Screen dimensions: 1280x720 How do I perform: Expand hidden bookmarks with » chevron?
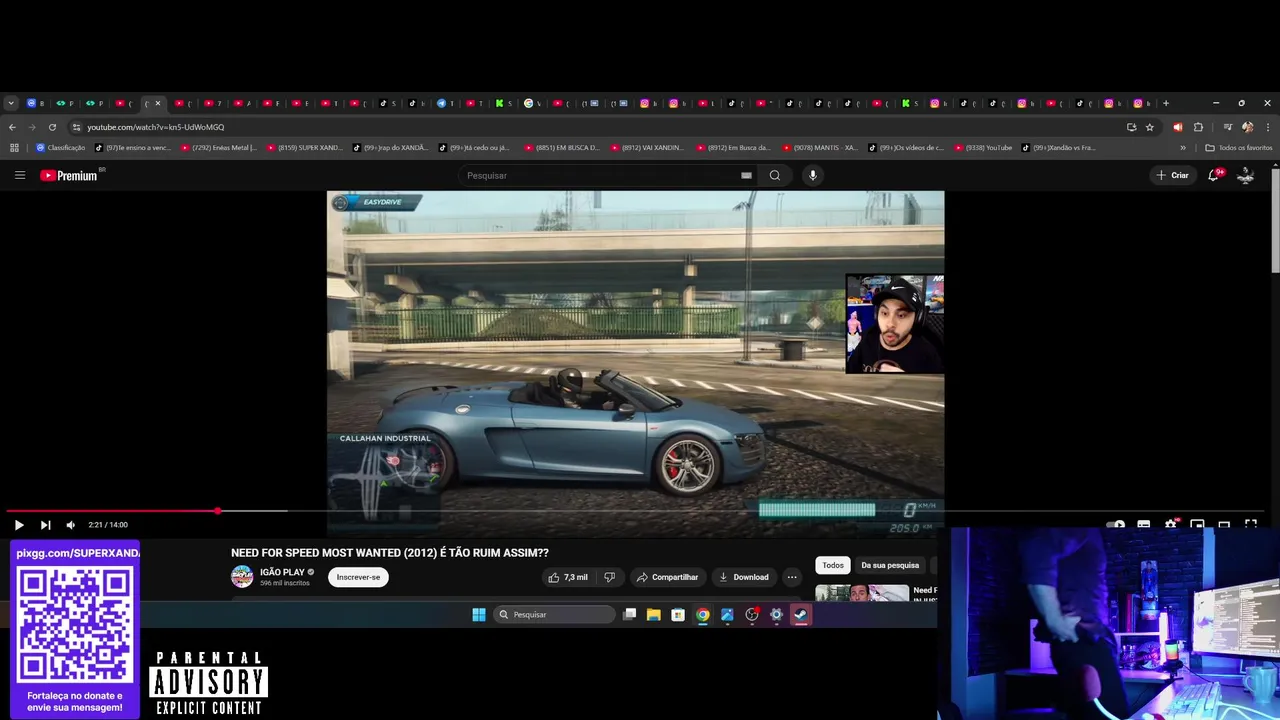[1183, 148]
